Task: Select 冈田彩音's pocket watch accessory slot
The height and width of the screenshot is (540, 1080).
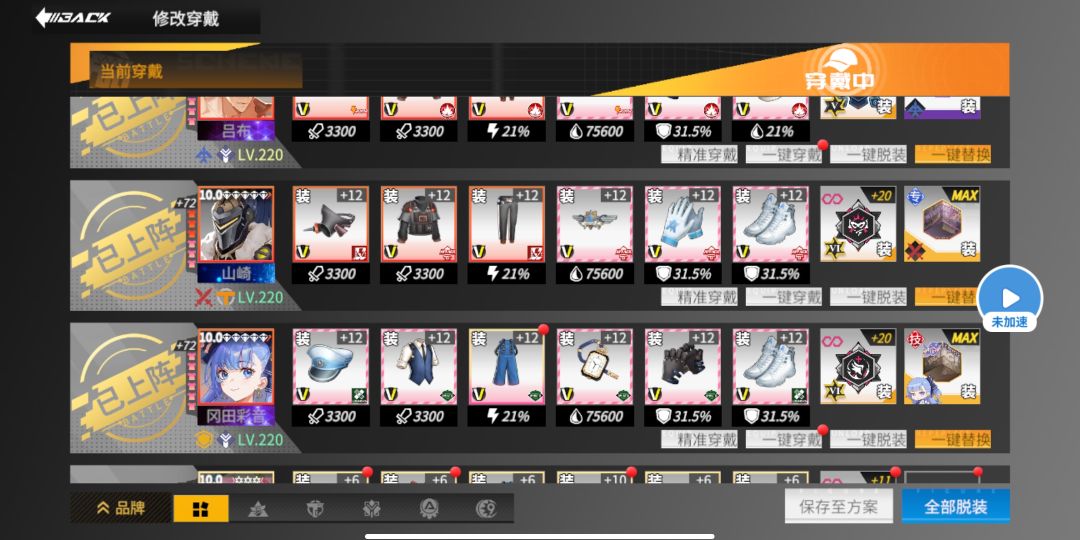Action: pos(595,366)
